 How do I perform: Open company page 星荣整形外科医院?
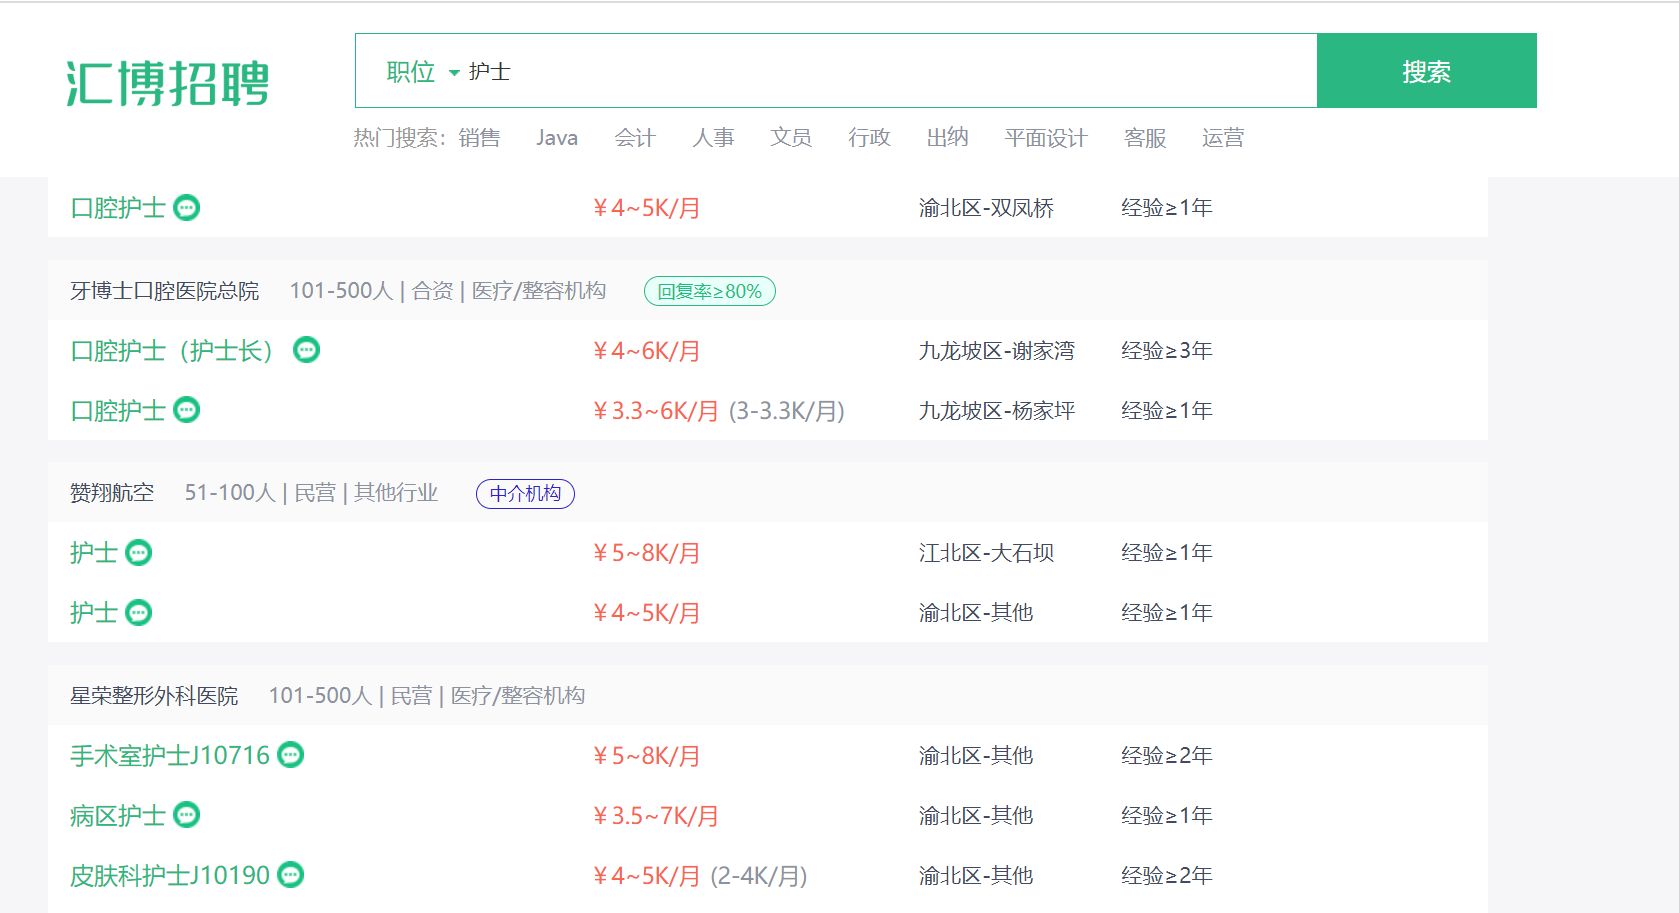[x=154, y=696]
